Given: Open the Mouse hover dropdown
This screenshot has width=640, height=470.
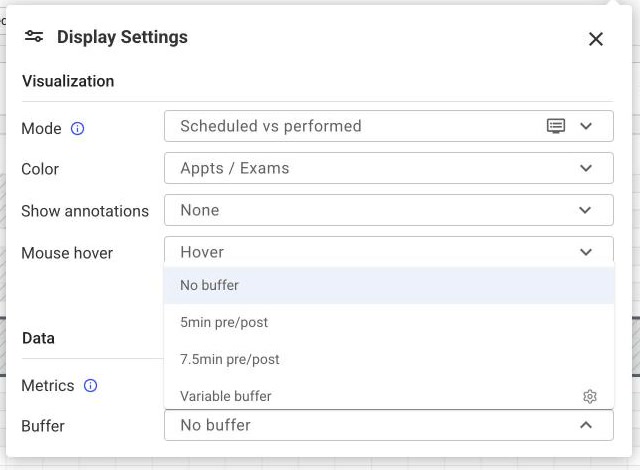Looking at the screenshot, I should [389, 251].
